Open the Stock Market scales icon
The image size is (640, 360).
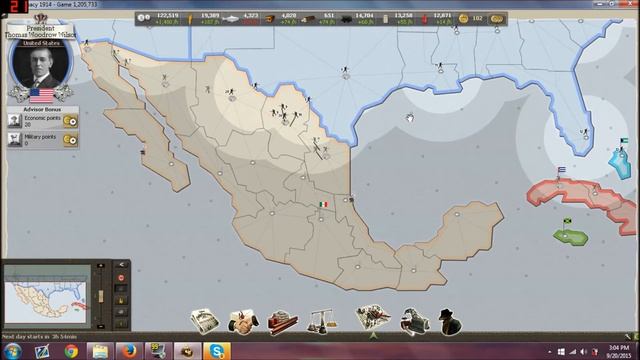click(x=321, y=322)
